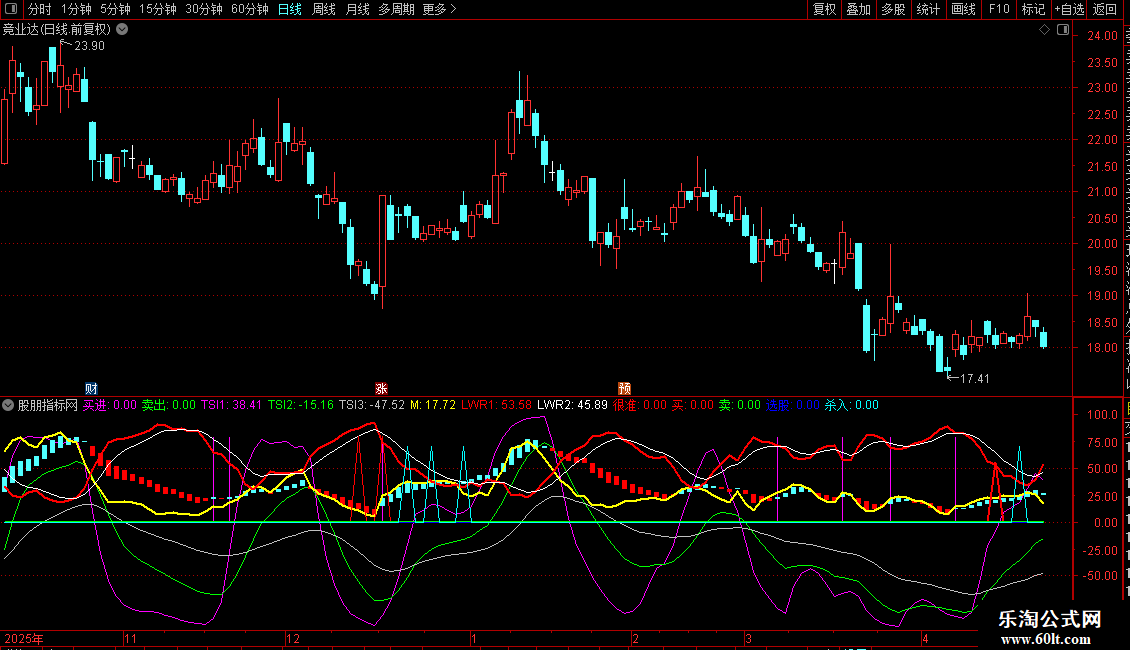Open 多周期 multi-period view
Screen dimensions: 1130x650
point(396,9)
